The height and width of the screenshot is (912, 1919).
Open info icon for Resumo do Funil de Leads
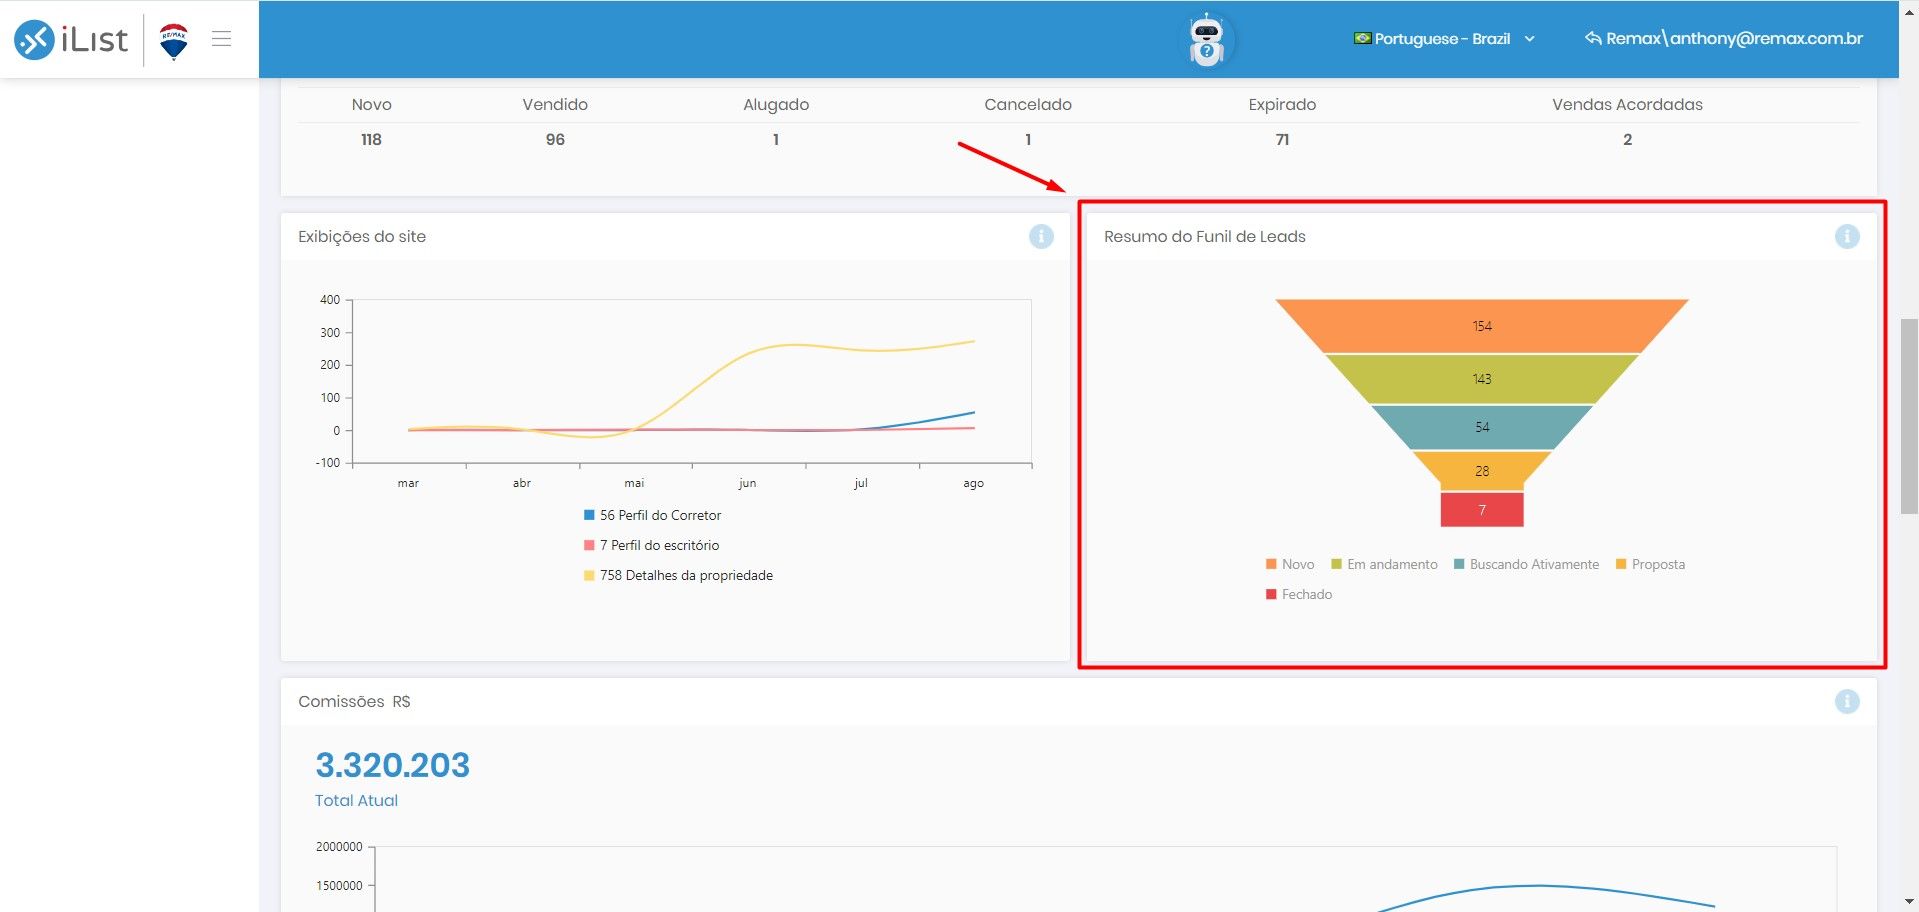click(x=1847, y=237)
